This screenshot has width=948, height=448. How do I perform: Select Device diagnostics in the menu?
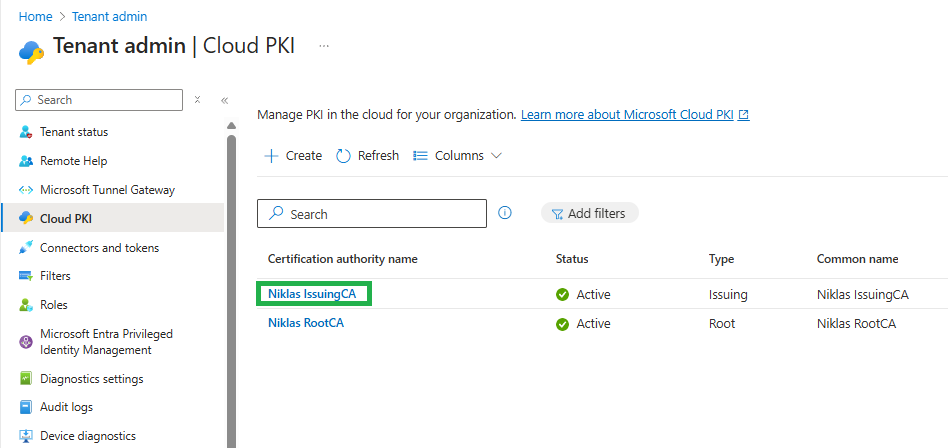click(x=87, y=436)
